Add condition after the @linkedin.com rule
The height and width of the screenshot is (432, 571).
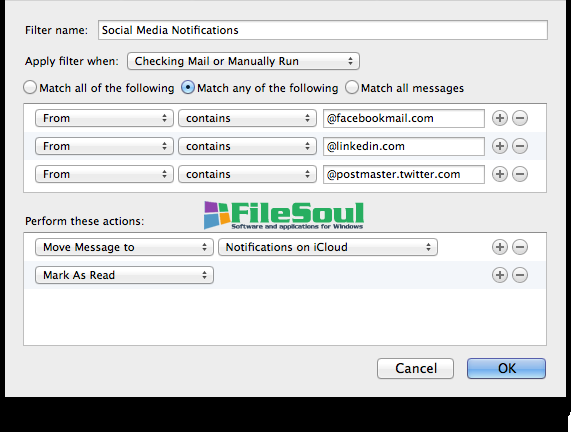(500, 146)
